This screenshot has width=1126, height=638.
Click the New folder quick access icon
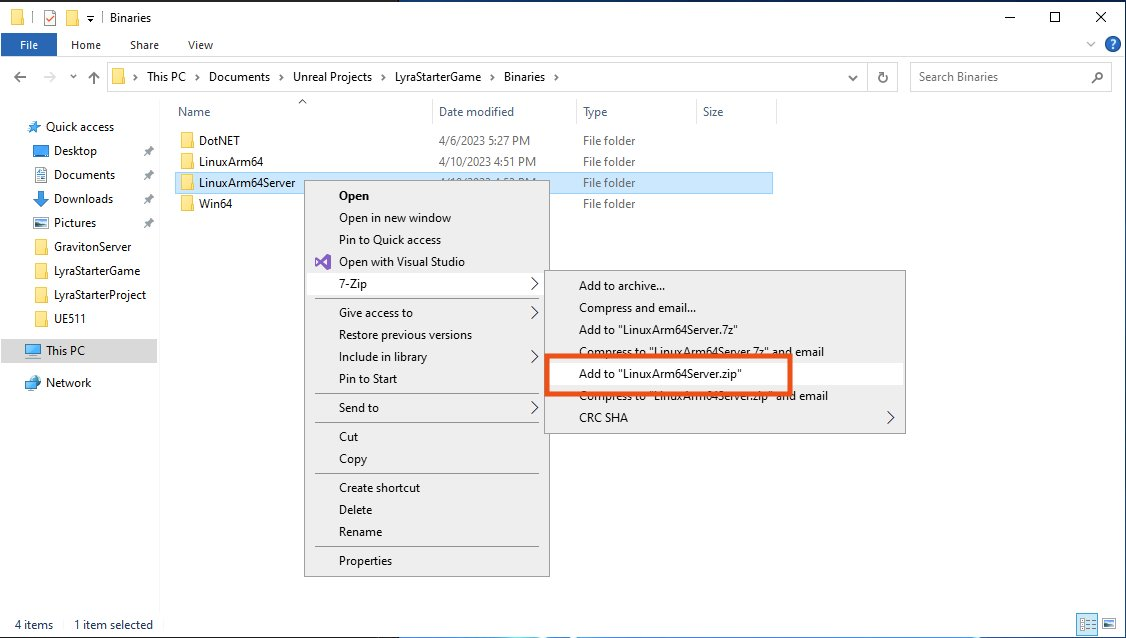click(72, 18)
